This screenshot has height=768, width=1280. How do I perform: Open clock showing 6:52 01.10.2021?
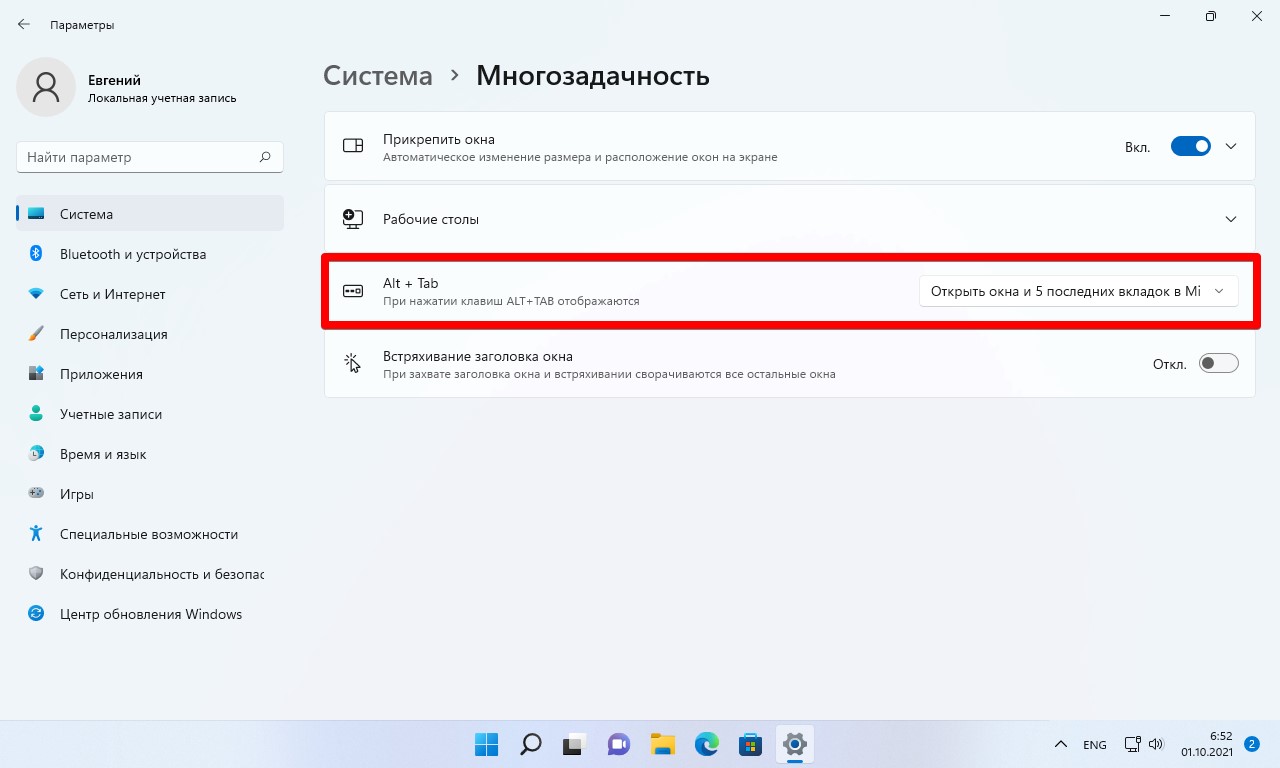click(x=1206, y=743)
